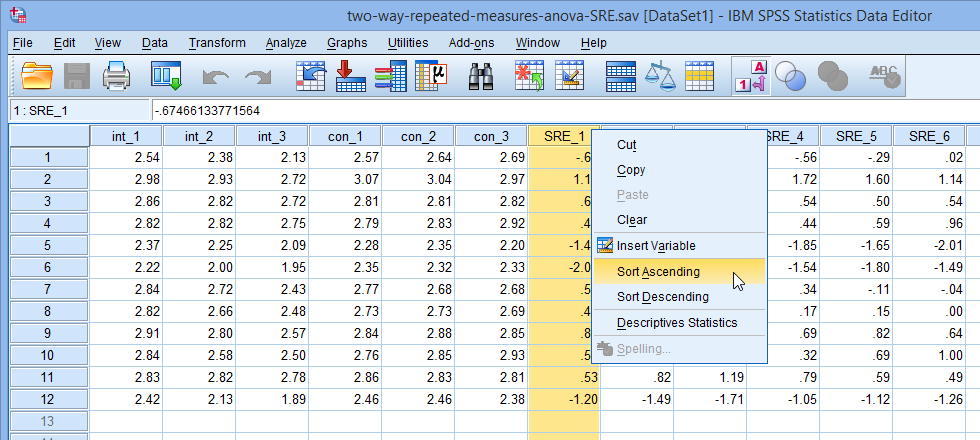980x440 pixels.
Task: Click the con_1 cell with value 3.07
Action: click(345, 179)
